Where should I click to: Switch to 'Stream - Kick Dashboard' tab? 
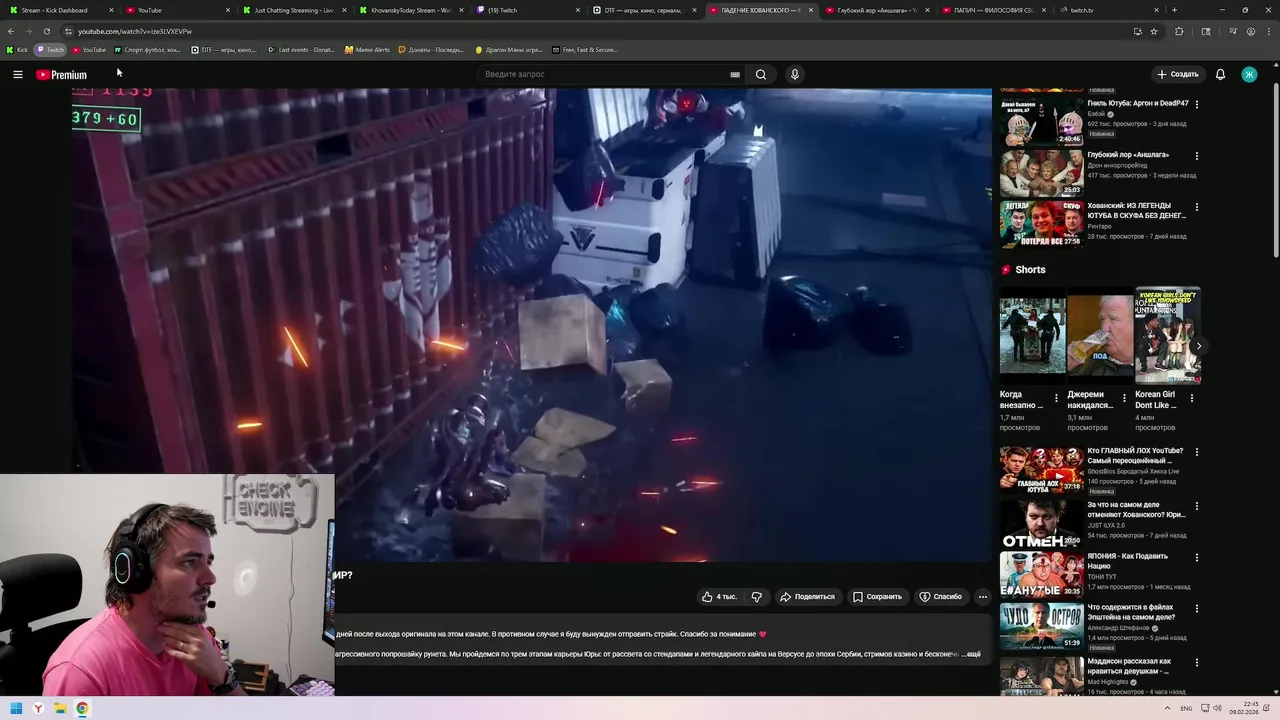(x=60, y=10)
